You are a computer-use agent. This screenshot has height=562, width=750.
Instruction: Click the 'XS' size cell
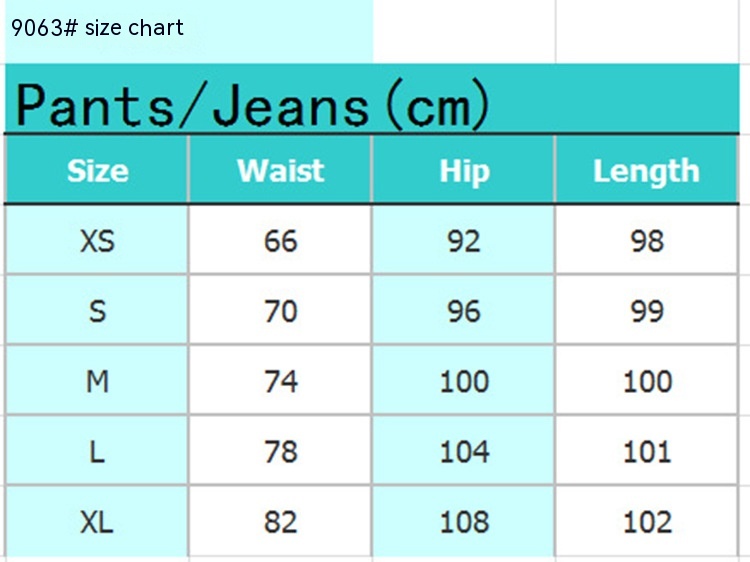coord(97,241)
